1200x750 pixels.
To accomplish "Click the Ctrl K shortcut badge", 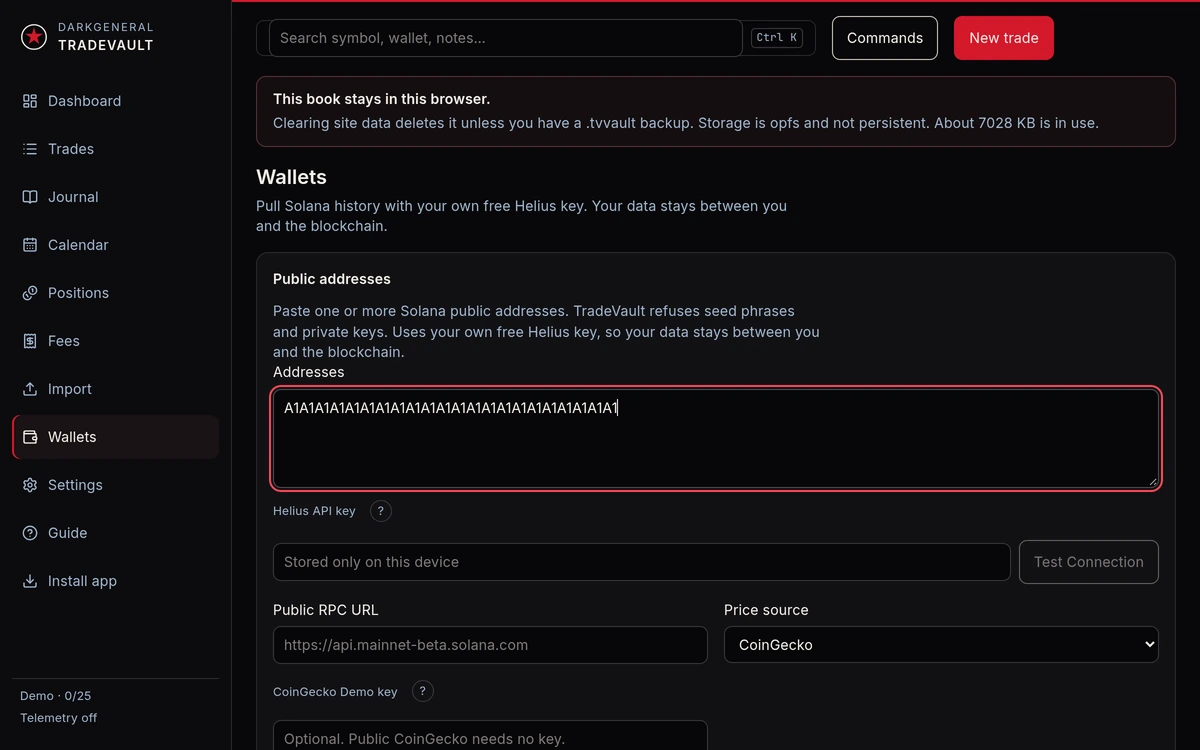I will pos(777,38).
